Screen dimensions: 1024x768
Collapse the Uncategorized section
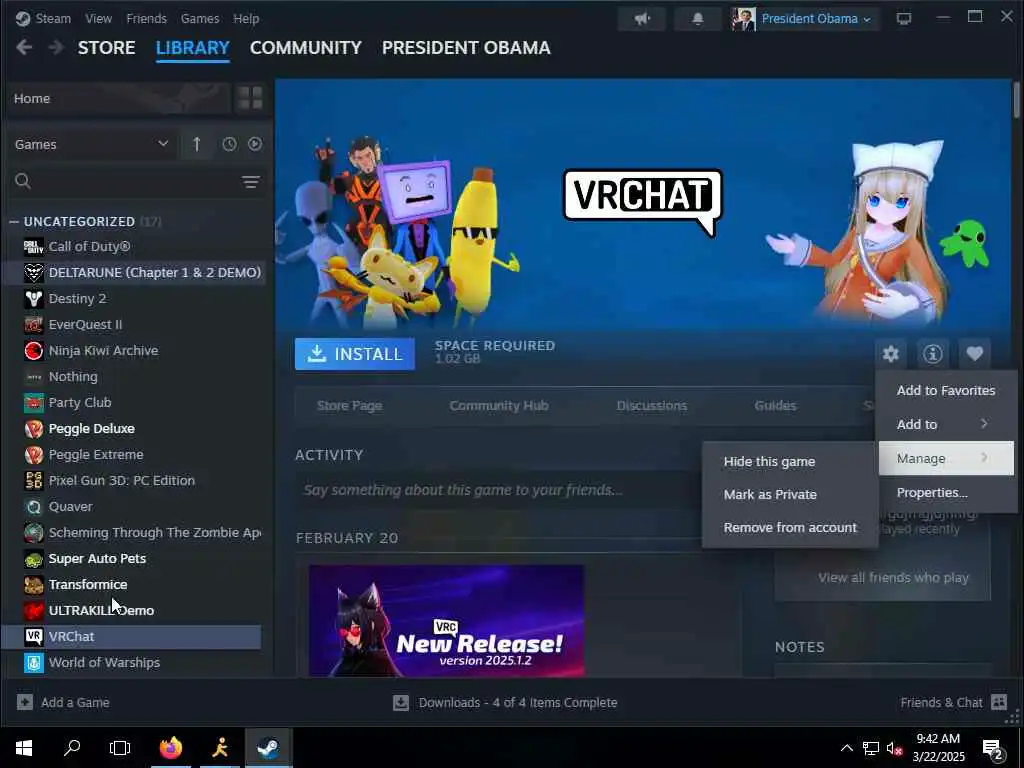(x=14, y=222)
